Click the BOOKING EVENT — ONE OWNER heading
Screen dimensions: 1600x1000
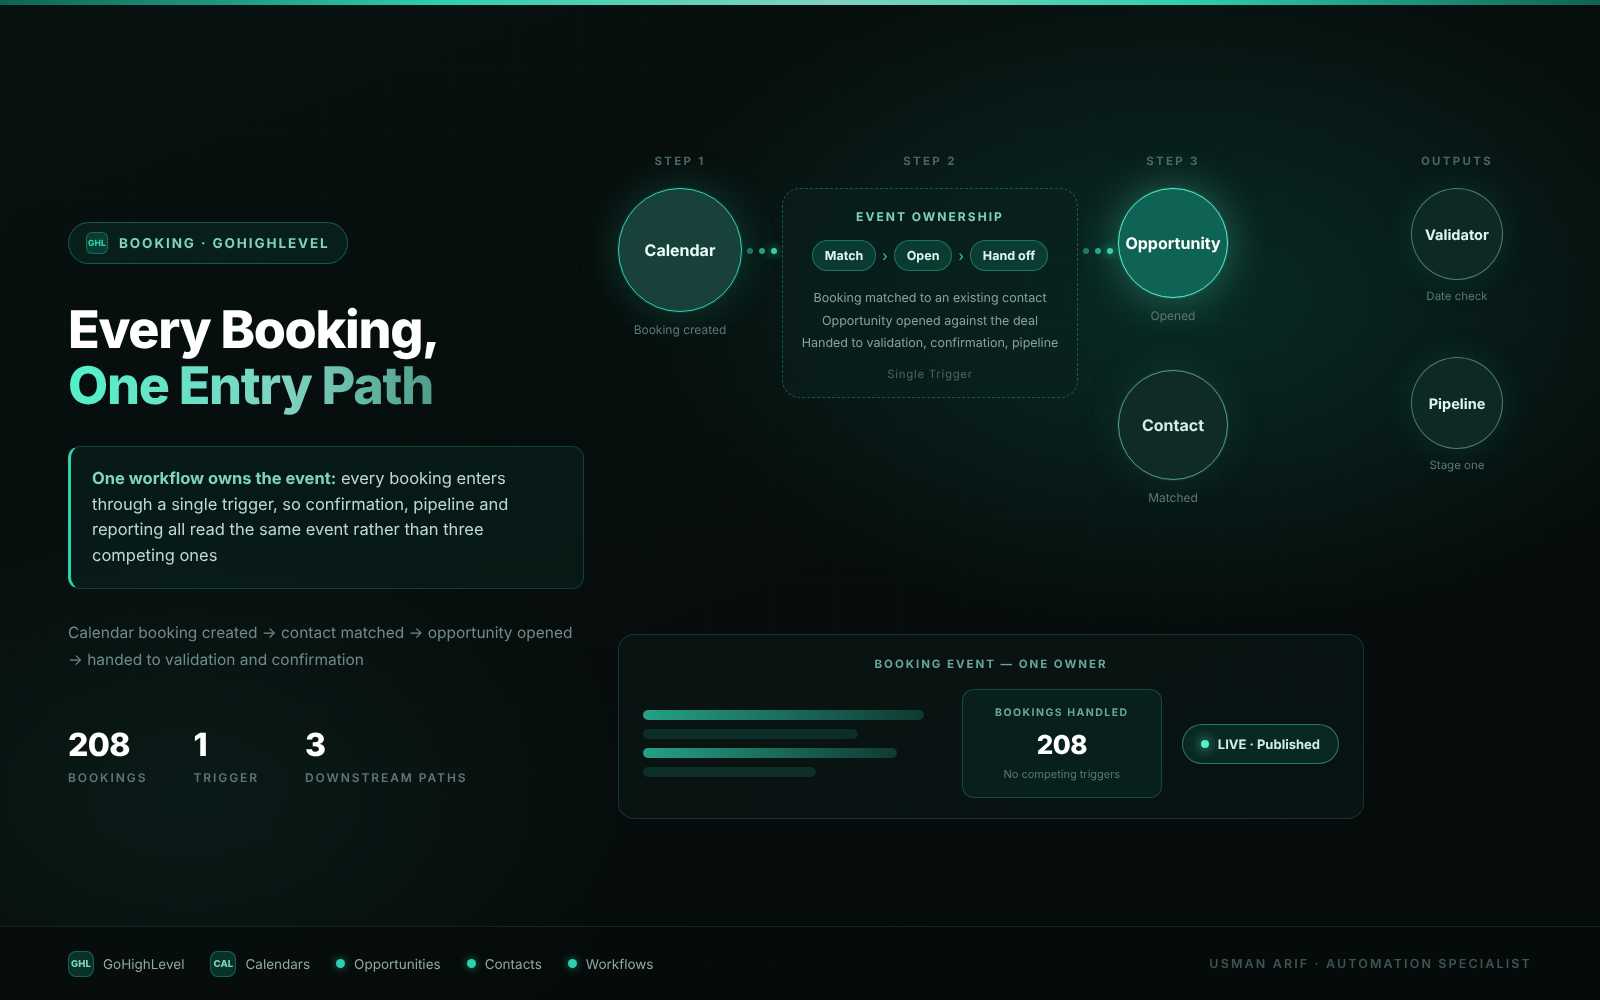tap(991, 664)
